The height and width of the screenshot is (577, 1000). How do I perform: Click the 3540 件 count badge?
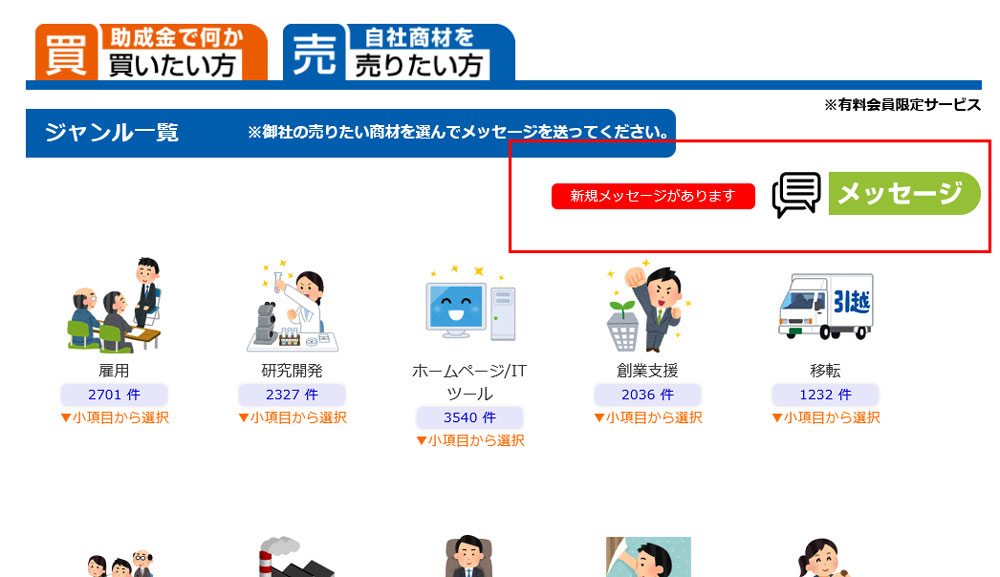[470, 417]
